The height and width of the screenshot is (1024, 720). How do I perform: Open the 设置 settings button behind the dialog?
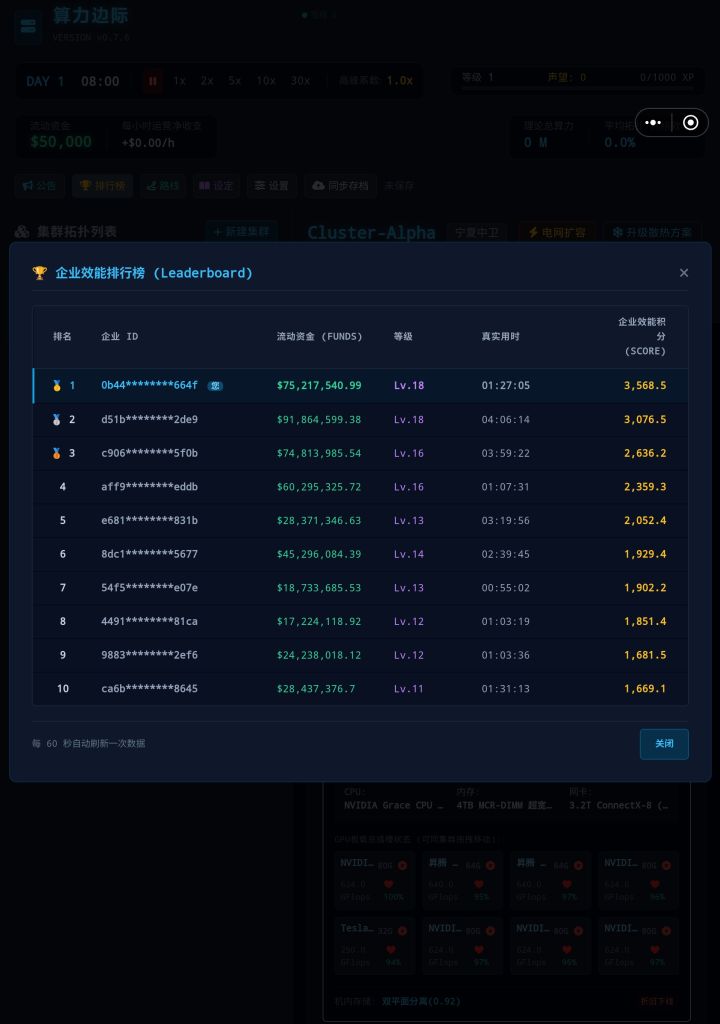pos(271,186)
